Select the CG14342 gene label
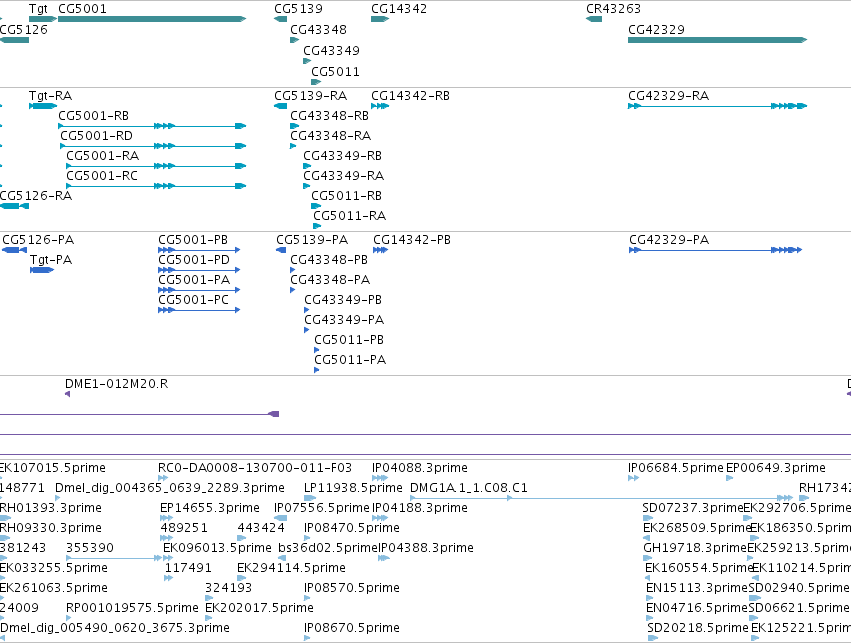The image size is (851, 643). (399, 9)
